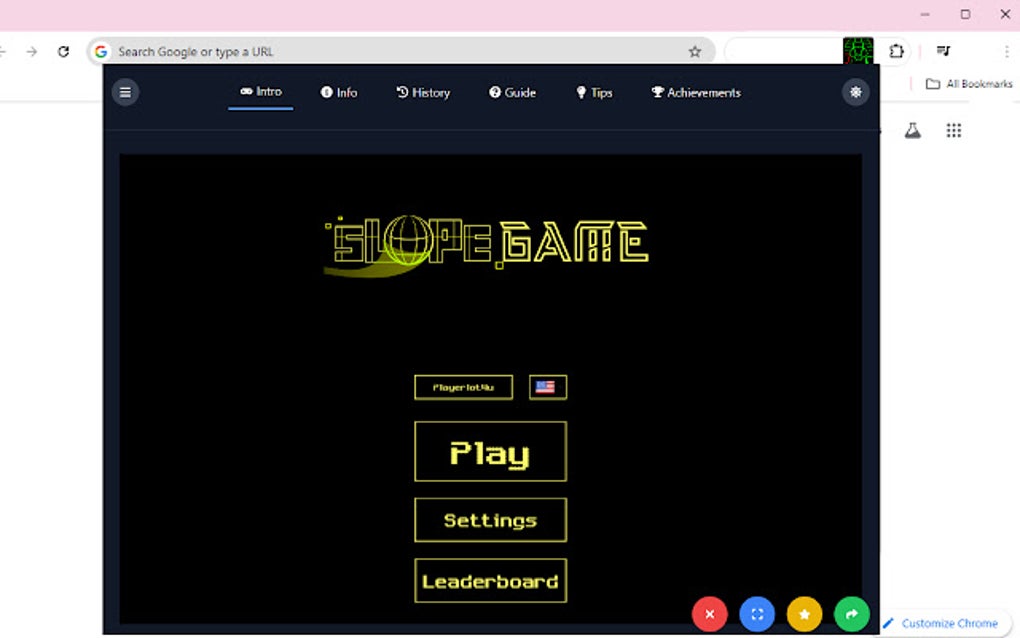Toggle fullscreen using the blue circular icon
Viewport: 1020px width, 638px height.
[757, 614]
